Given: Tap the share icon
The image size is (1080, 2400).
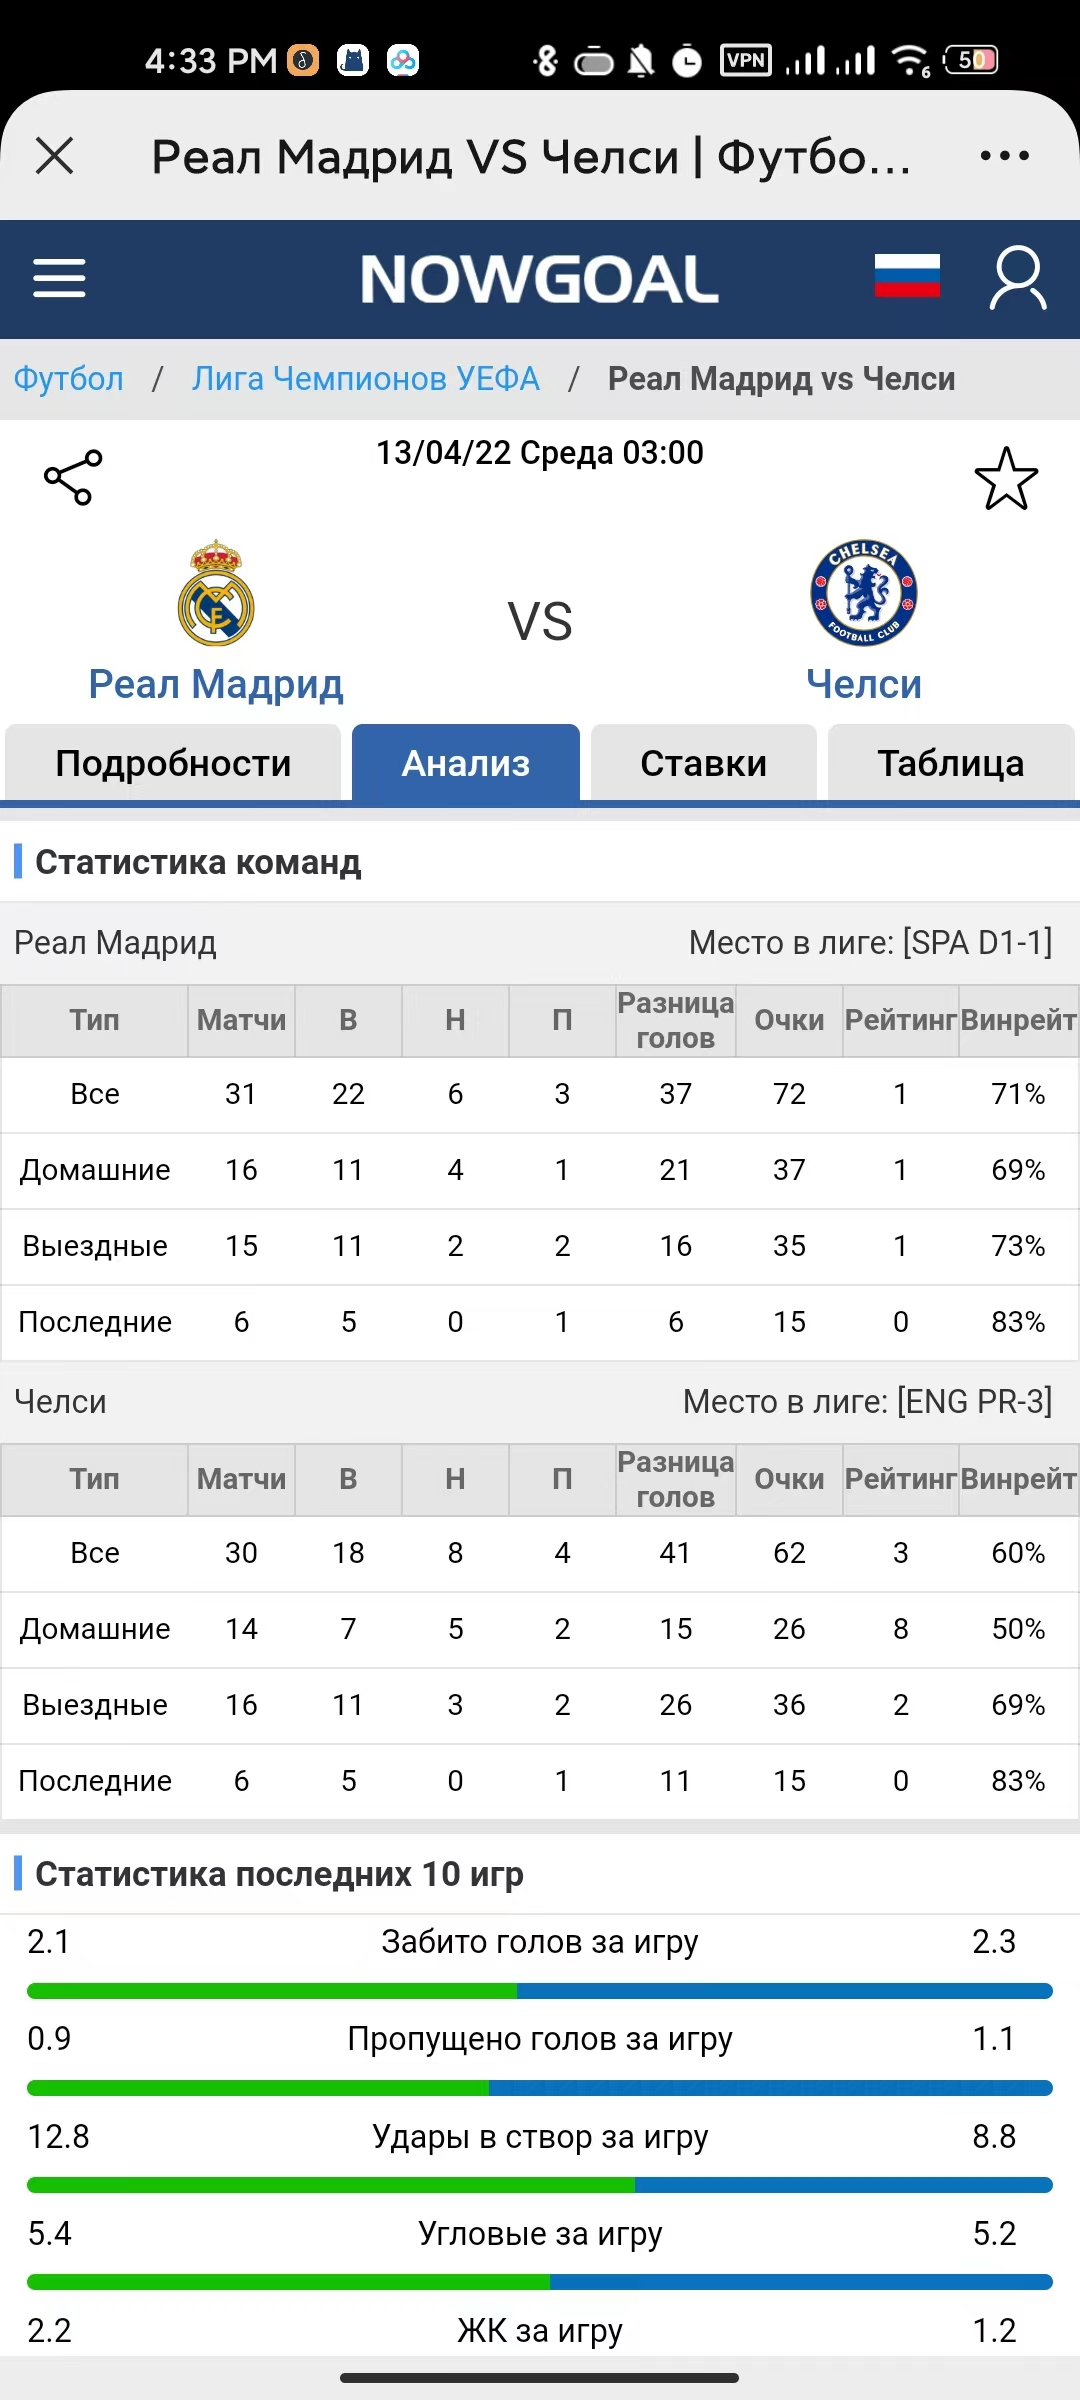Looking at the screenshot, I should pyautogui.click(x=73, y=477).
